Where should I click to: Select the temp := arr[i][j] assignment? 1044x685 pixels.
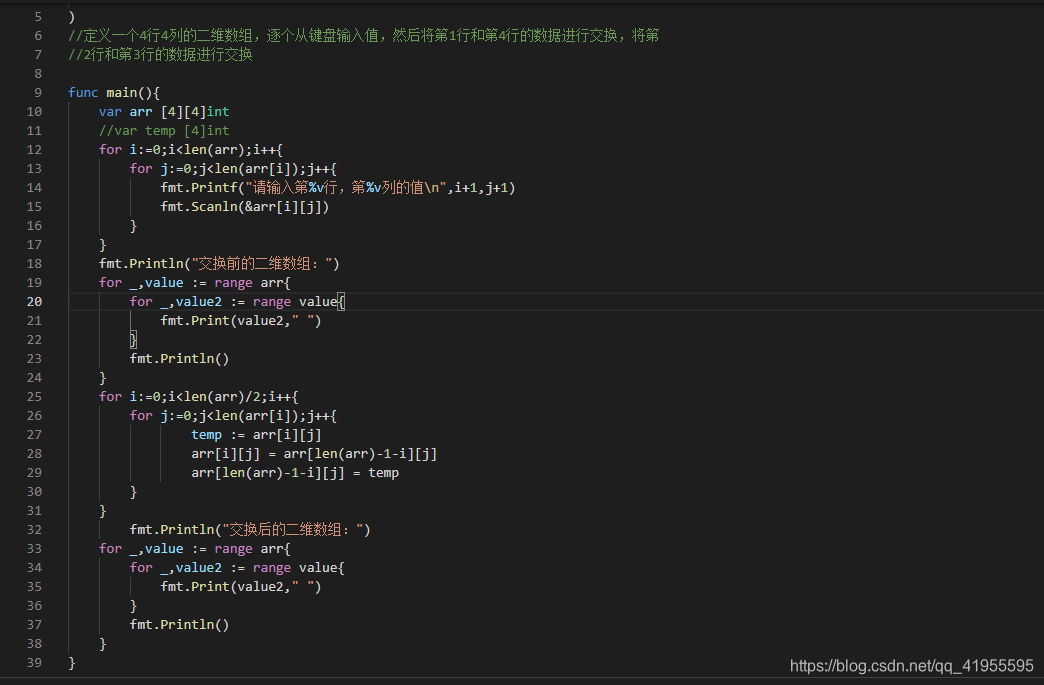tap(255, 434)
